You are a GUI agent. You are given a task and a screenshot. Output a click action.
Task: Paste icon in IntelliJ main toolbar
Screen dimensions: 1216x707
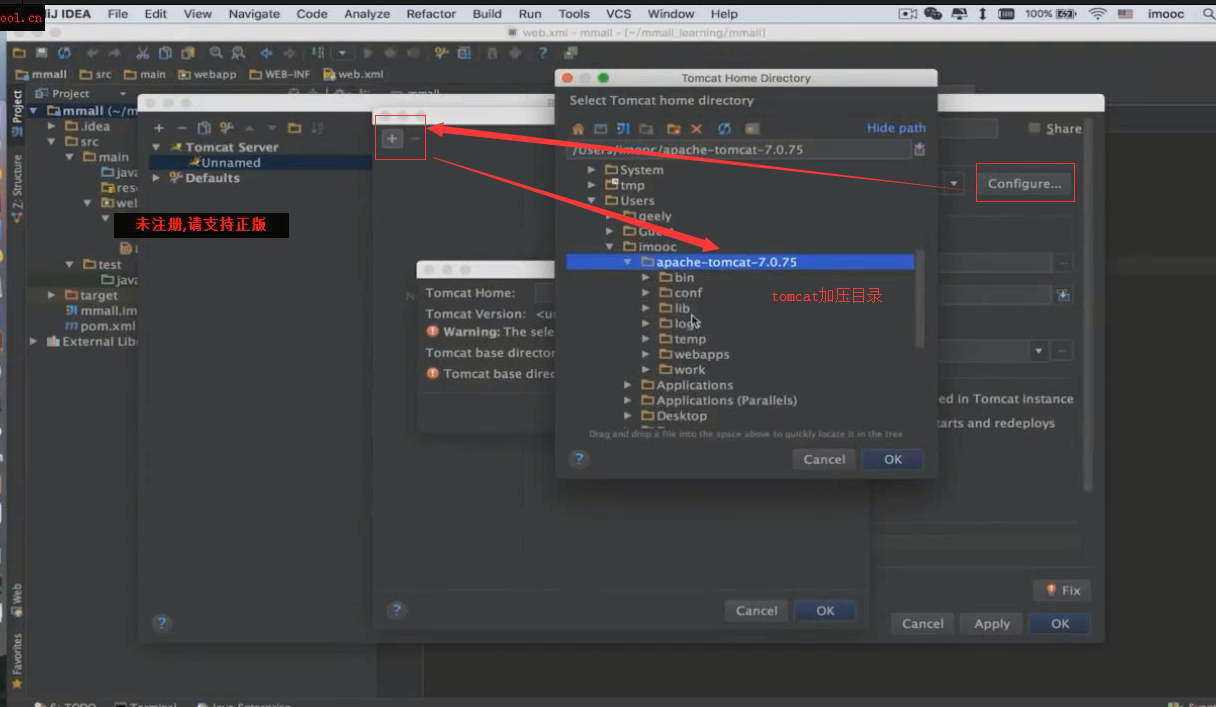(187, 53)
